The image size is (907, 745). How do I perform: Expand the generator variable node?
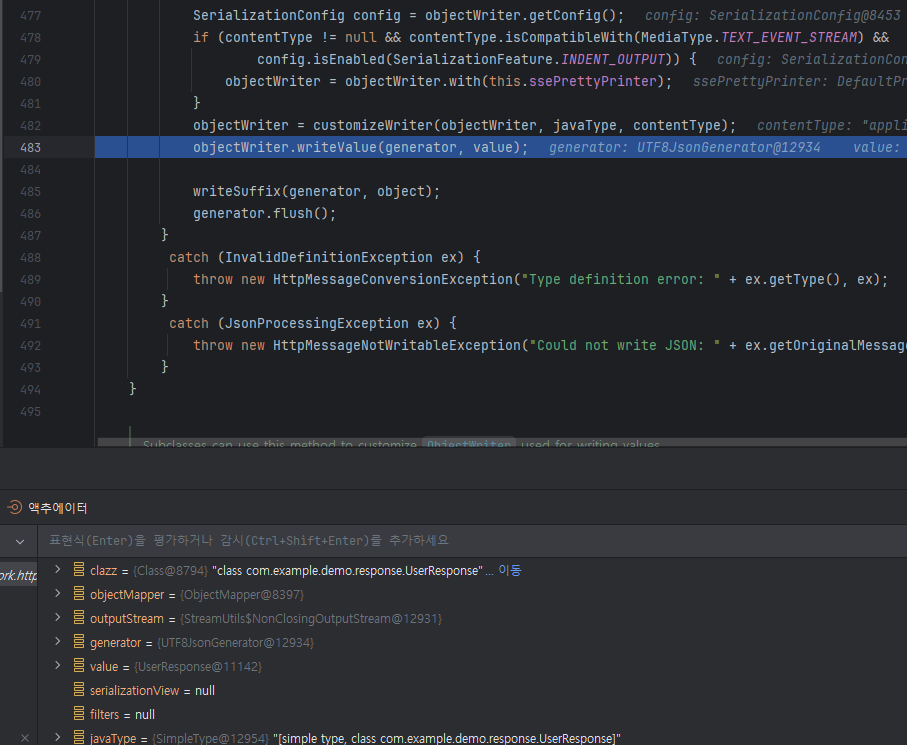(x=57, y=641)
